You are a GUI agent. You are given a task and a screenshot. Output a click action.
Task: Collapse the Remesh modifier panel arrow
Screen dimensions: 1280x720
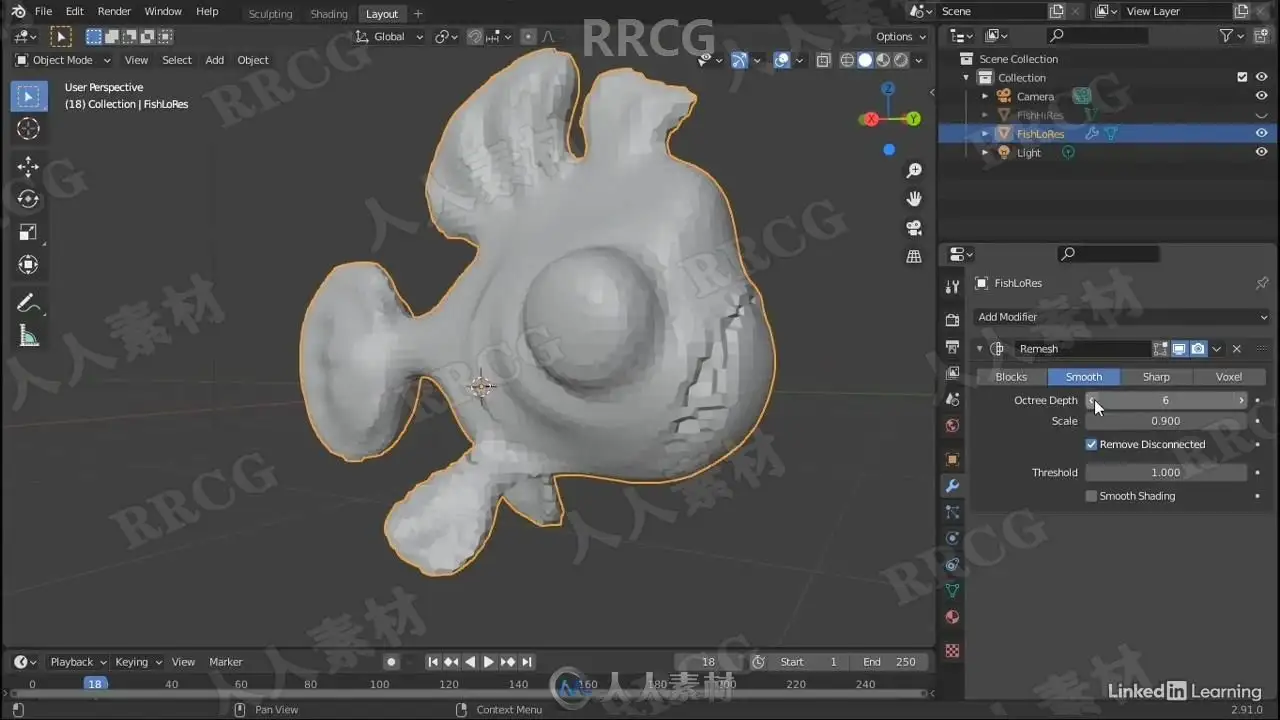pos(980,349)
